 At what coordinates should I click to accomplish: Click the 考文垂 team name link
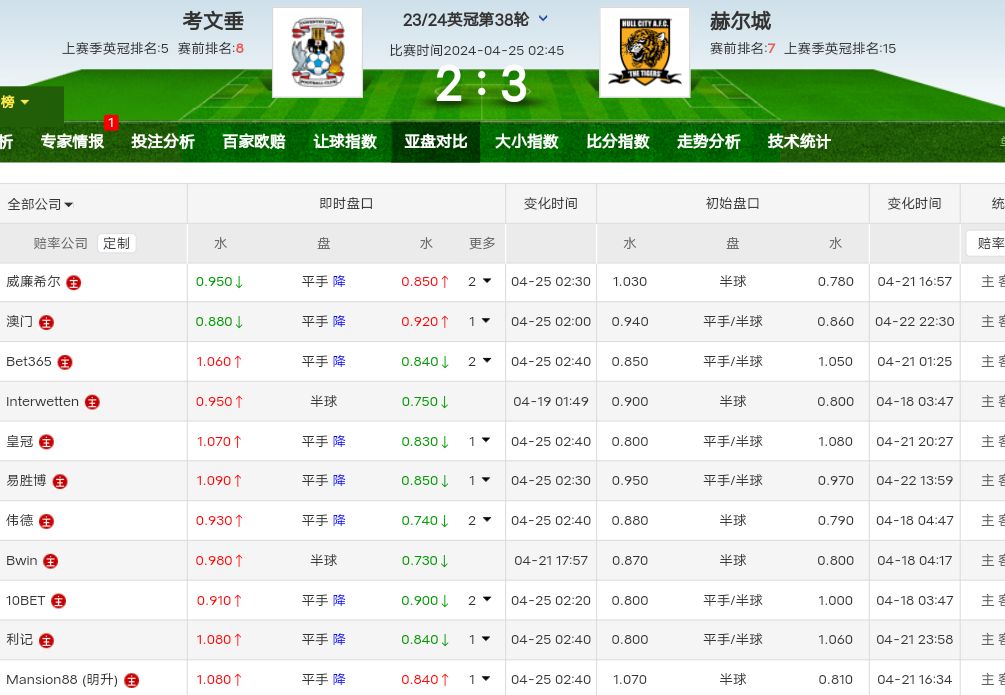tap(213, 21)
